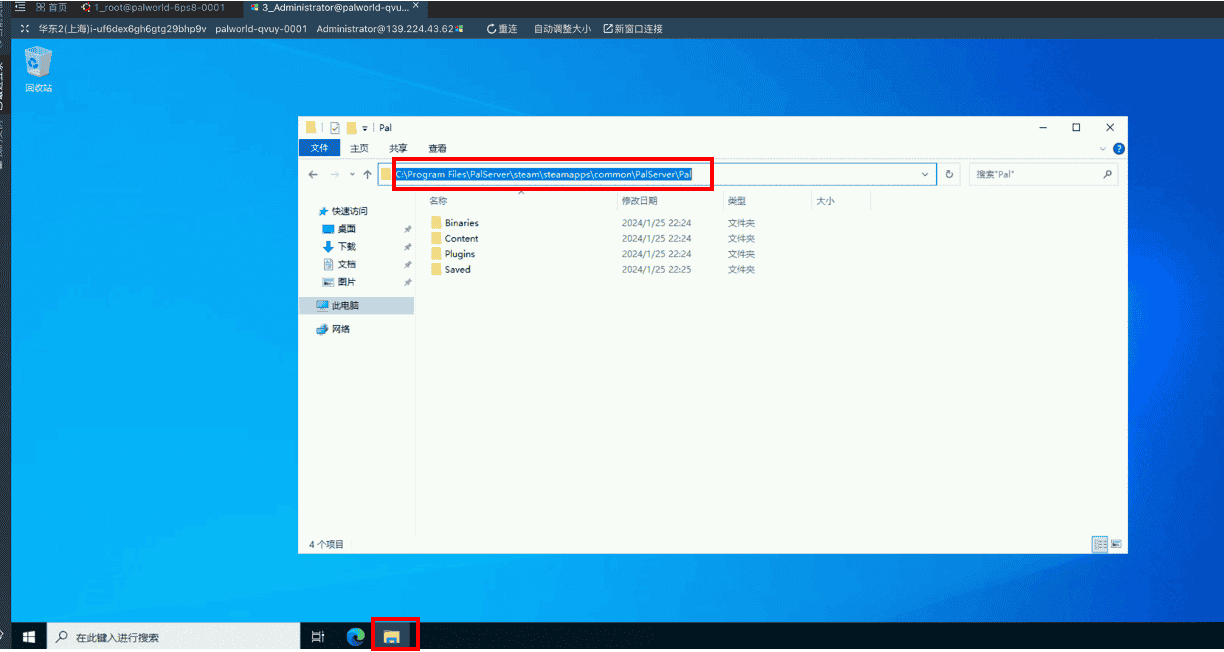Click the Explorer search box for Pal
Screen dimensions: 1224x652
click(x=1035, y=174)
